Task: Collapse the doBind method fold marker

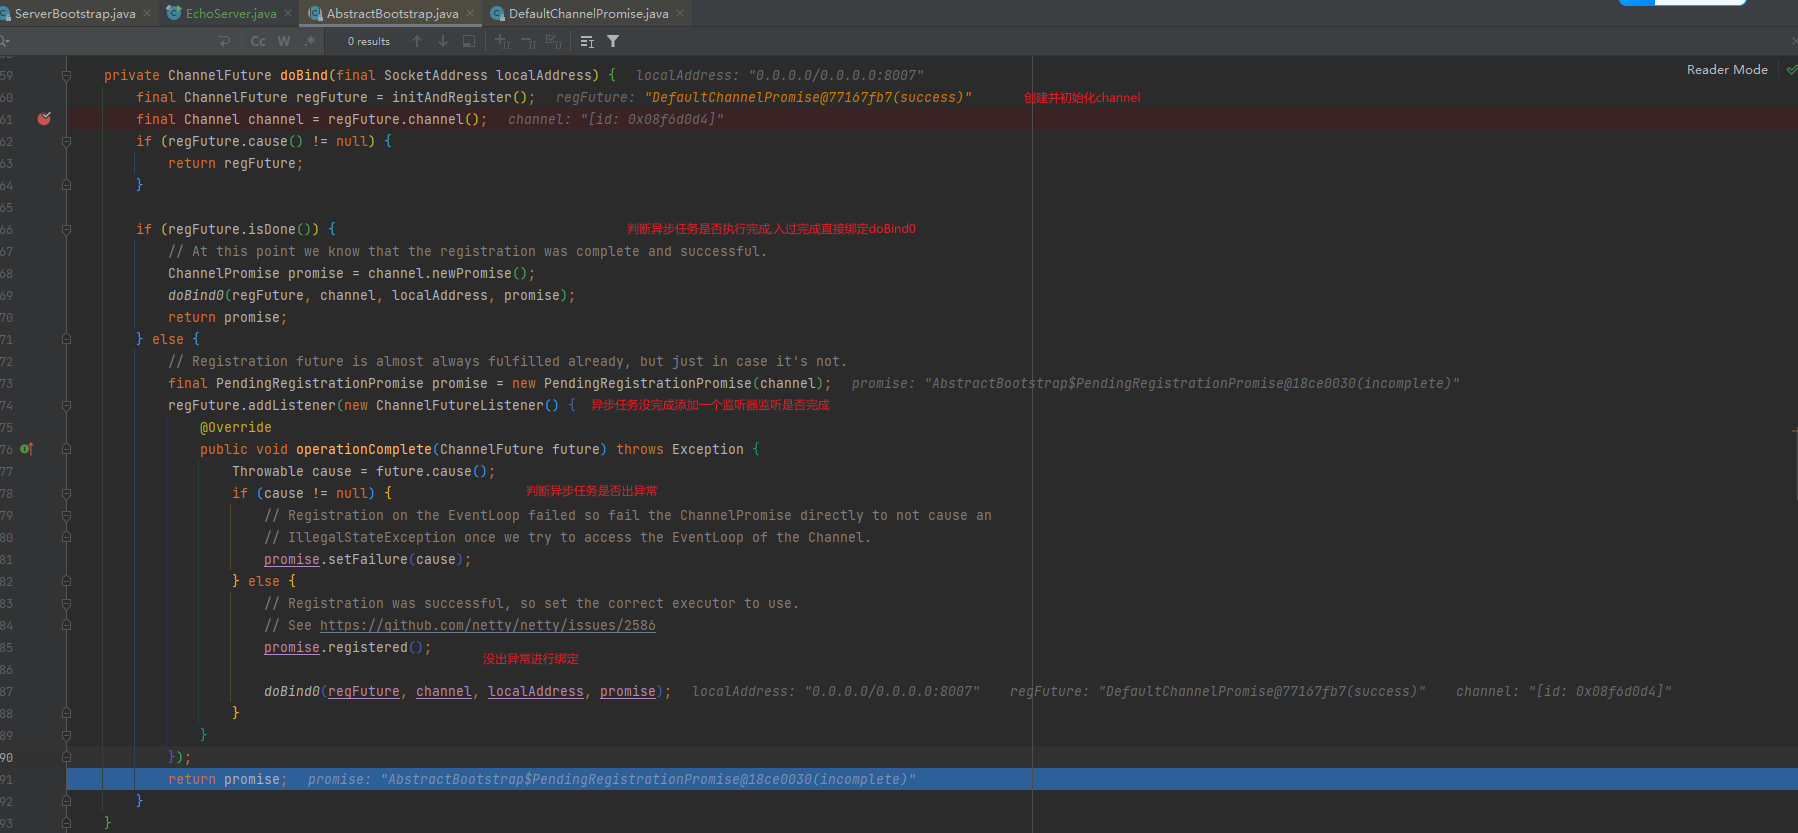Action: [x=66, y=75]
